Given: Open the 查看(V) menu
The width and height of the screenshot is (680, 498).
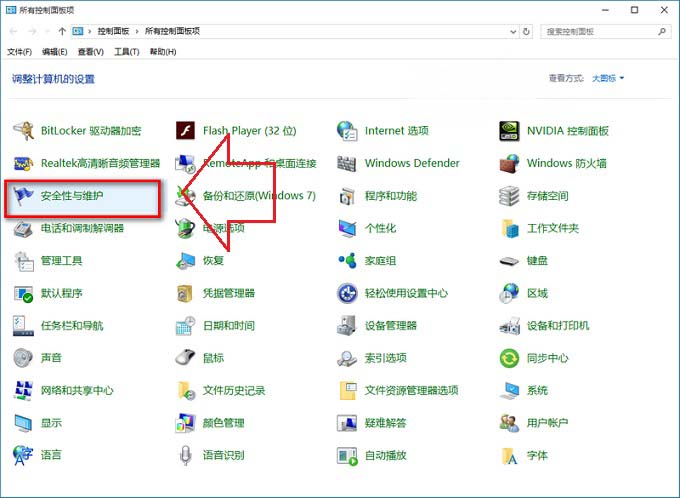Looking at the screenshot, I should (91, 52).
